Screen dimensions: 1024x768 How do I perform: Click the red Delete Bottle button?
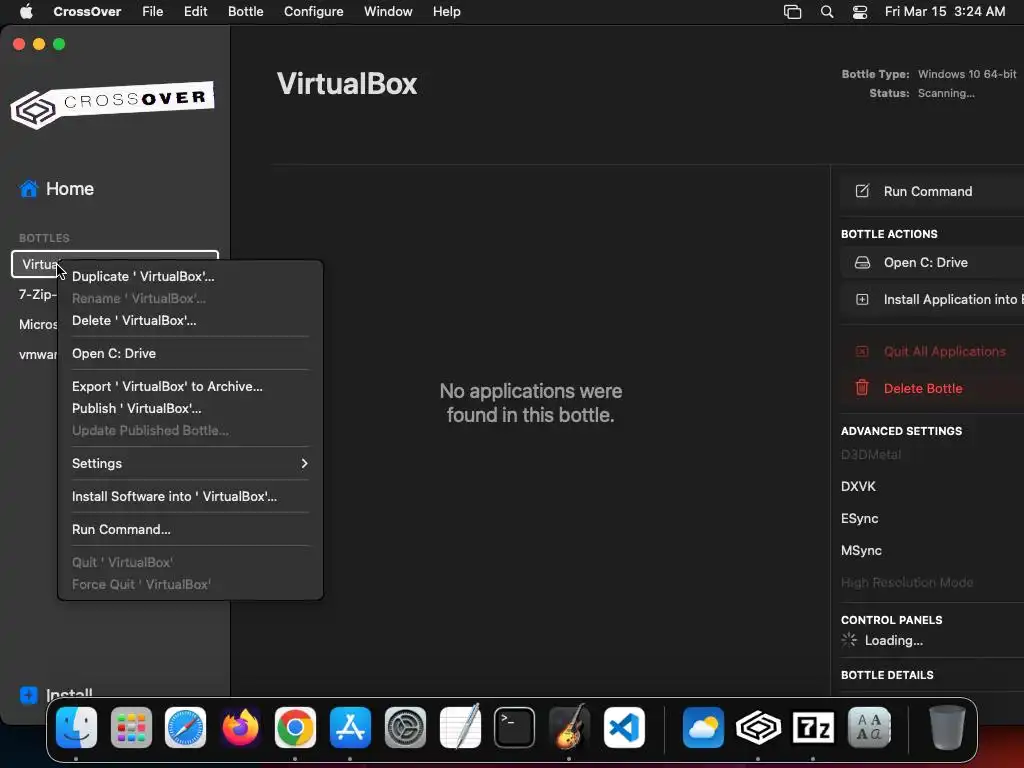coord(932,388)
